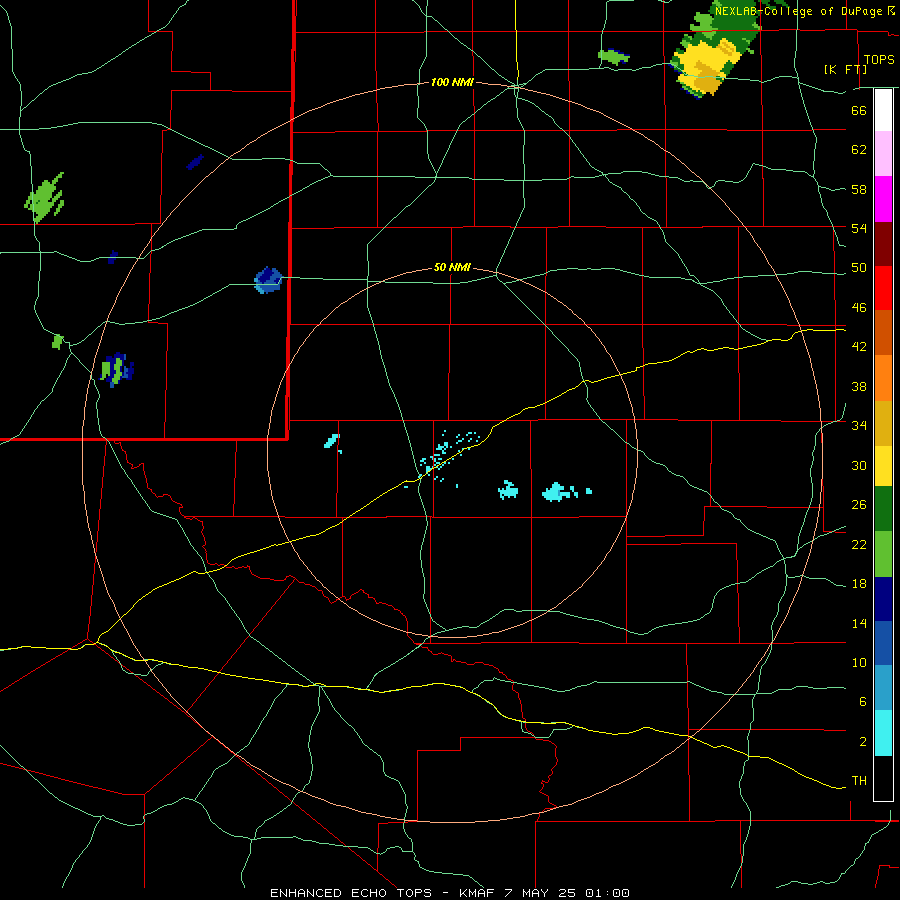Click the 18 legend value
The image size is (900, 900).
click(x=859, y=584)
